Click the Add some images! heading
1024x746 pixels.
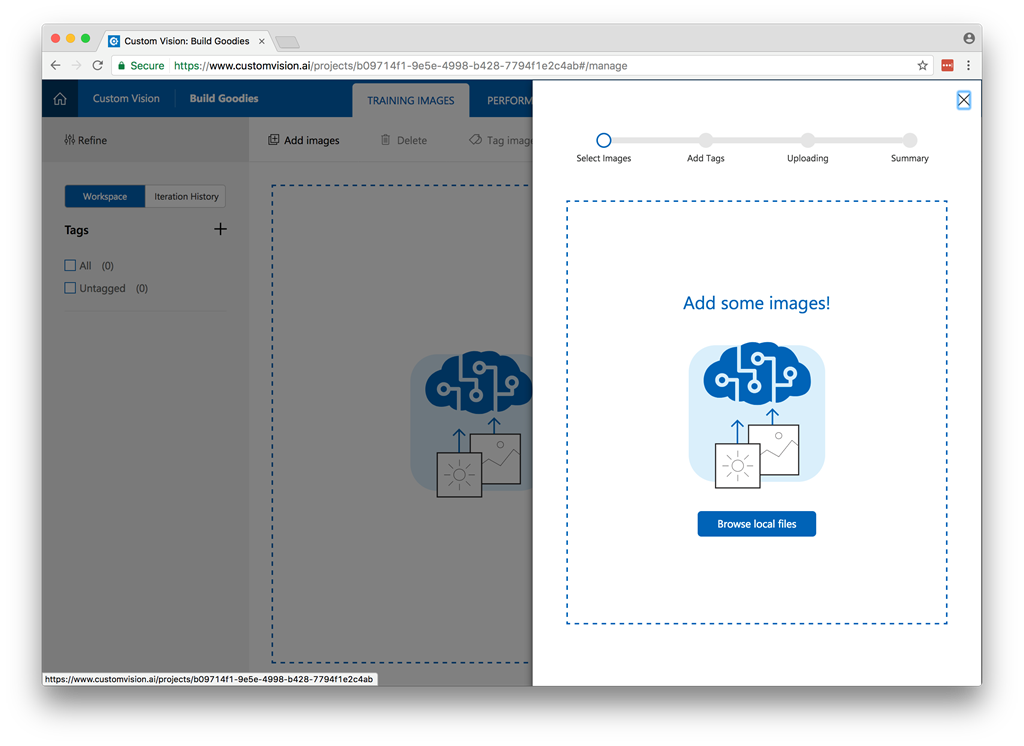coord(756,303)
